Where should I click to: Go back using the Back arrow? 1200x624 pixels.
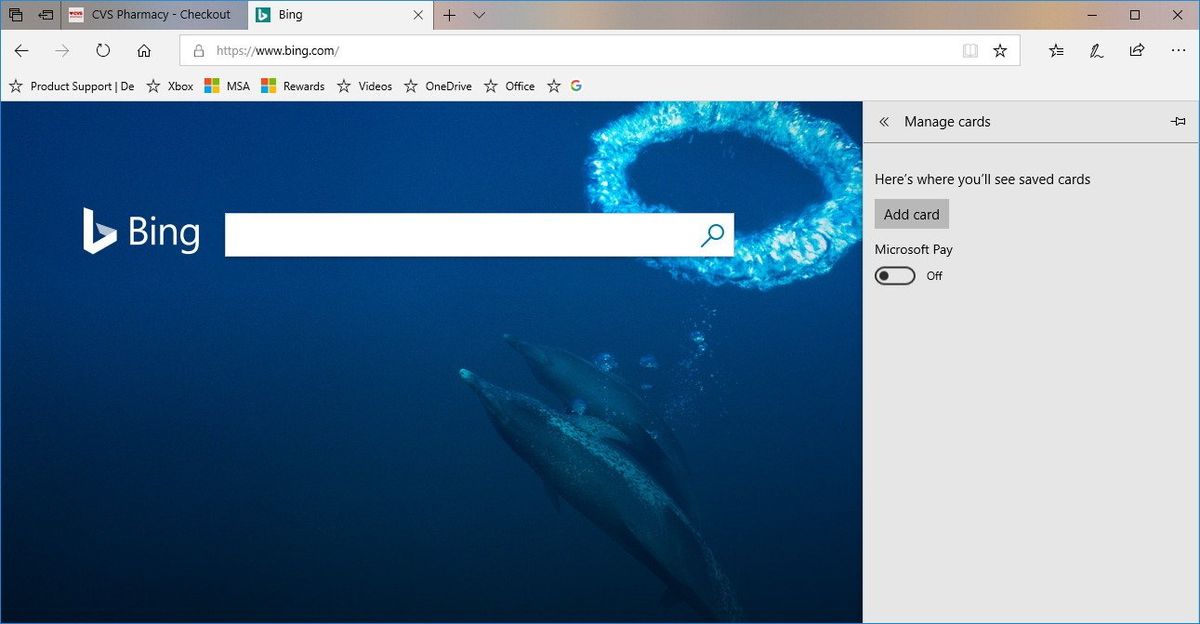point(22,50)
